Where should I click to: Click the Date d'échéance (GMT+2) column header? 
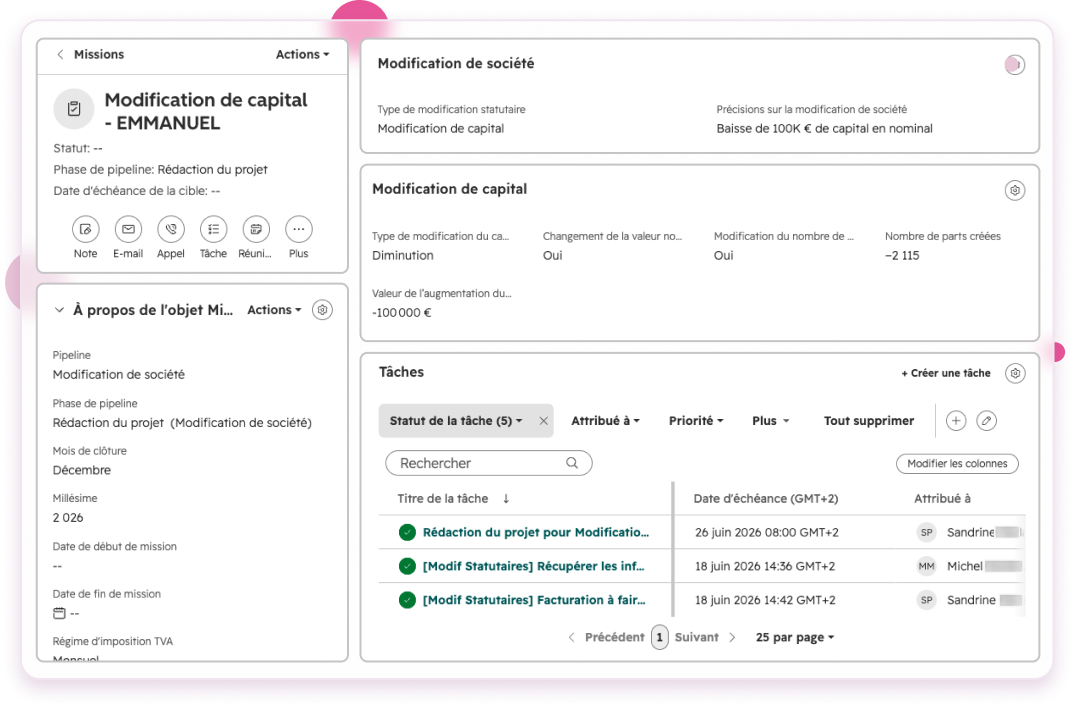click(766, 498)
